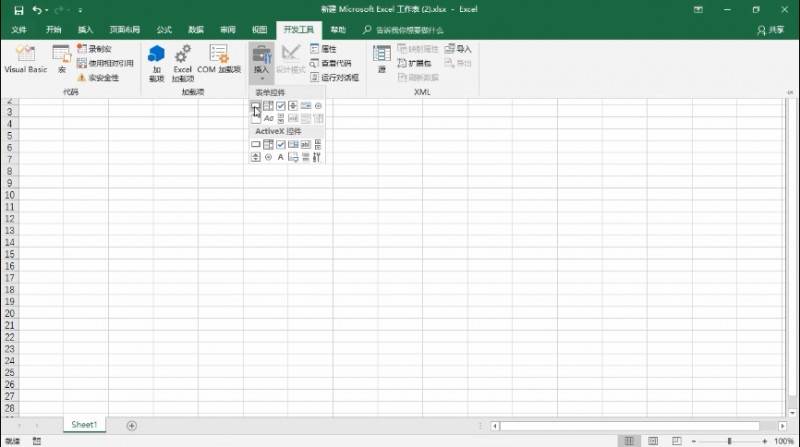Open Customize Quick Access Toolbar dropdown
The image size is (800, 447).
(80, 10)
